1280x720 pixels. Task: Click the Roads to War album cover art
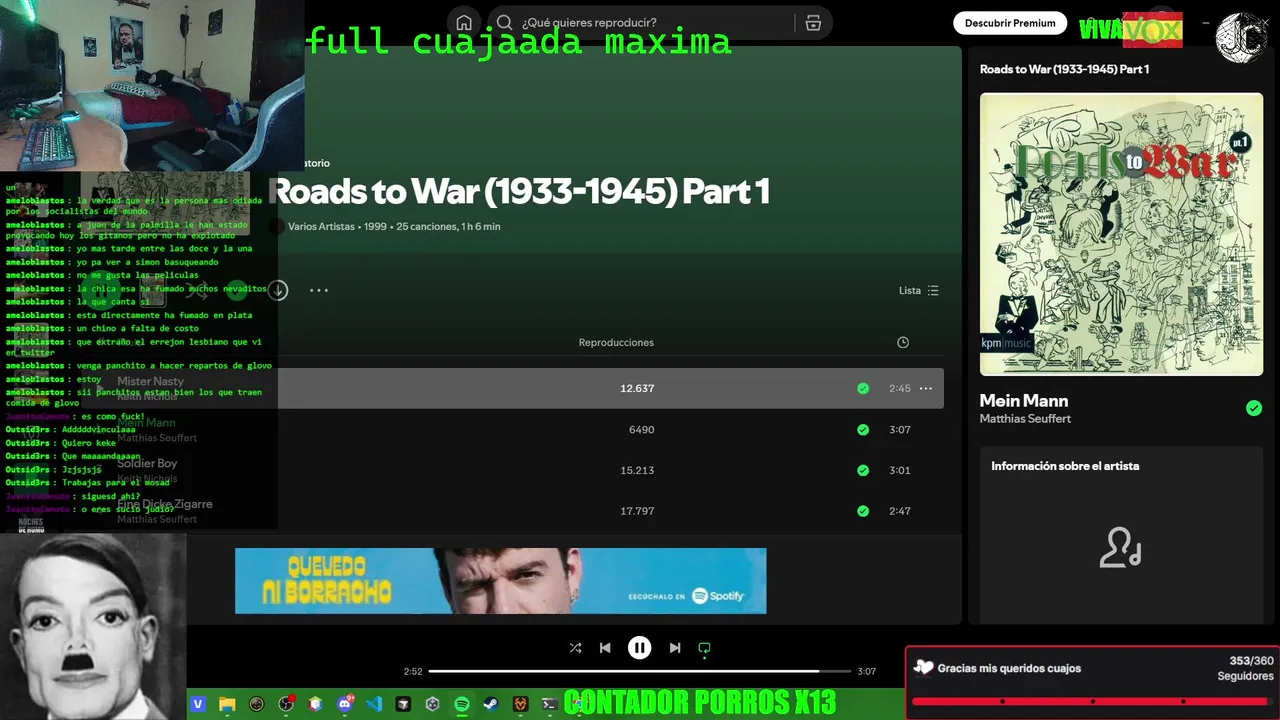pyautogui.click(x=1121, y=234)
